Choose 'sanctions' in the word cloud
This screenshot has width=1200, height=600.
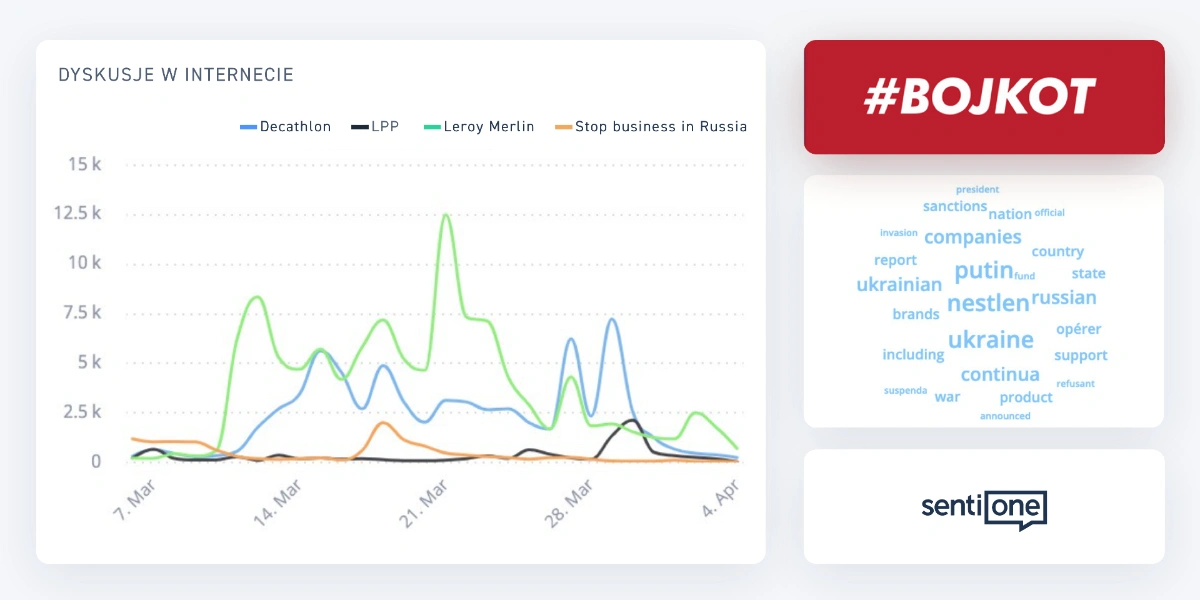click(955, 206)
